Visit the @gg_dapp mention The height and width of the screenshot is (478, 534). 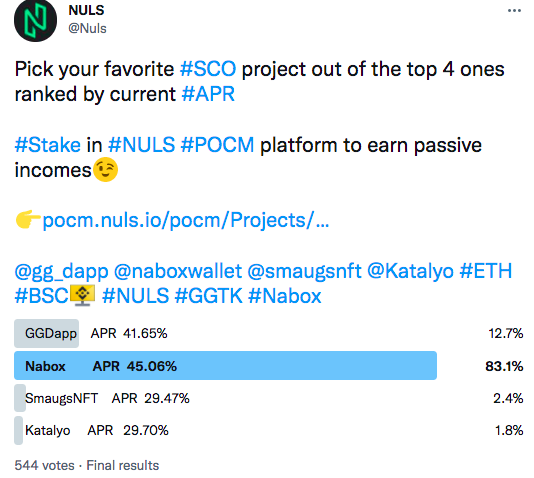61,271
